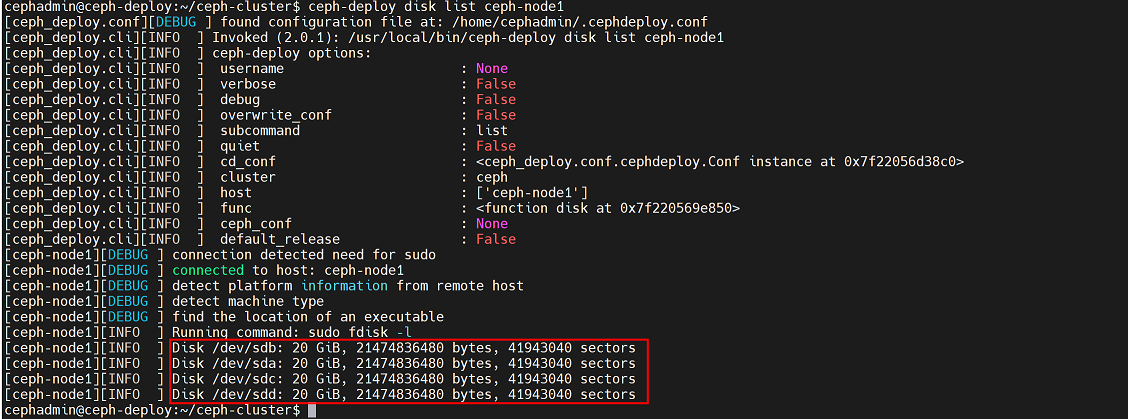Click the green 'connected' word in host line
Image resolution: width=1128 pixels, height=419 pixels.
[x=207, y=270]
